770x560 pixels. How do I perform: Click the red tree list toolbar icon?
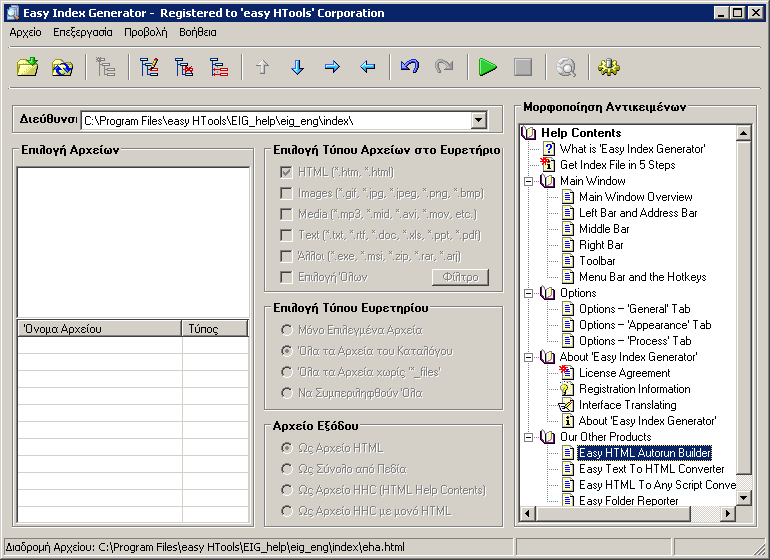(x=219, y=67)
